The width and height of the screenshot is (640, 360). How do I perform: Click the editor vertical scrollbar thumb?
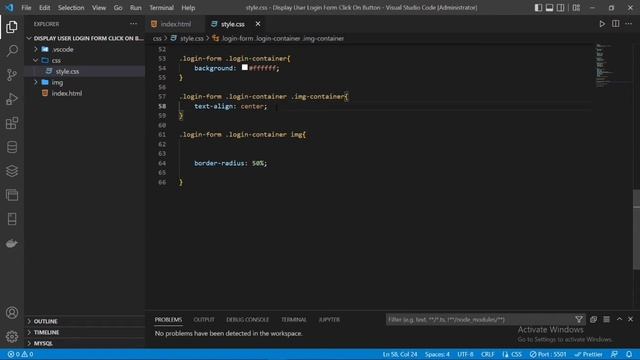(636, 229)
